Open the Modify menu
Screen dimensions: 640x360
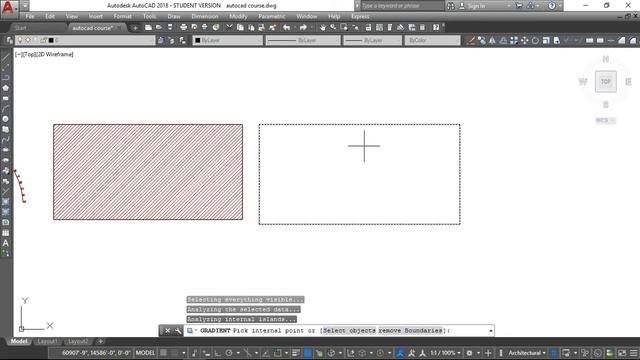[238, 16]
